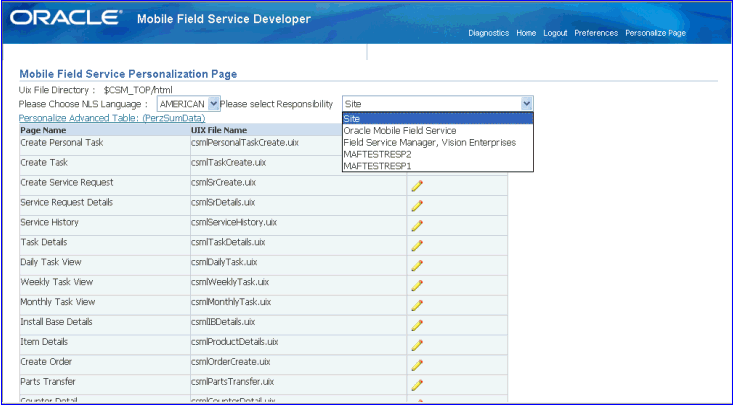Screen dimensions: 734x406
Task: Click csmlMonthlyTask.uix file name
Action: point(231,302)
